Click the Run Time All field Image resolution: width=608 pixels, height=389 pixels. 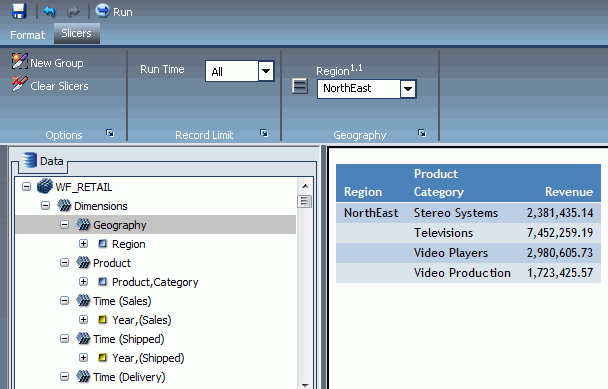click(231, 71)
